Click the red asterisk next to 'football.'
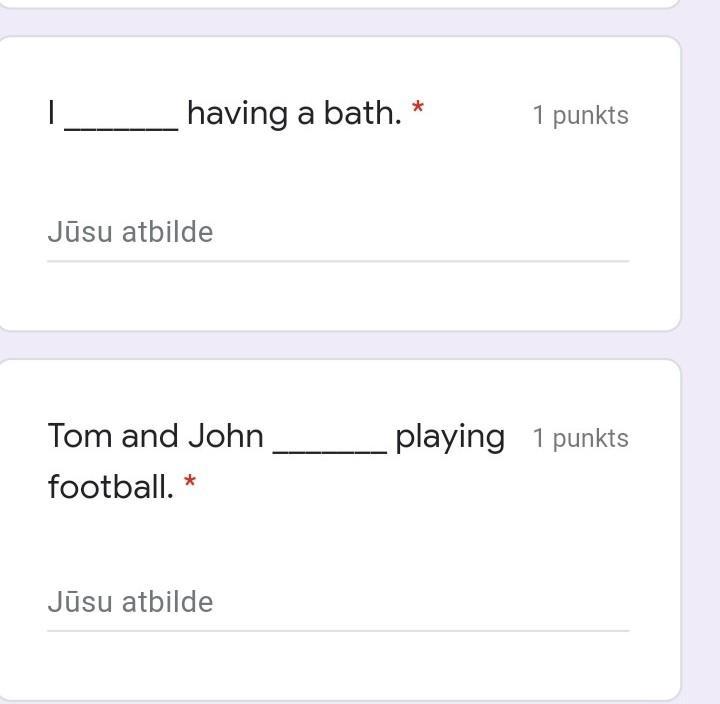Viewport: 720px width, 704px height. tap(190, 482)
